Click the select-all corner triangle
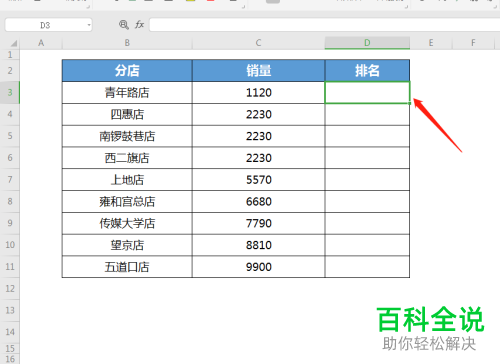Viewport: 500px width, 364px height. coord(13,43)
